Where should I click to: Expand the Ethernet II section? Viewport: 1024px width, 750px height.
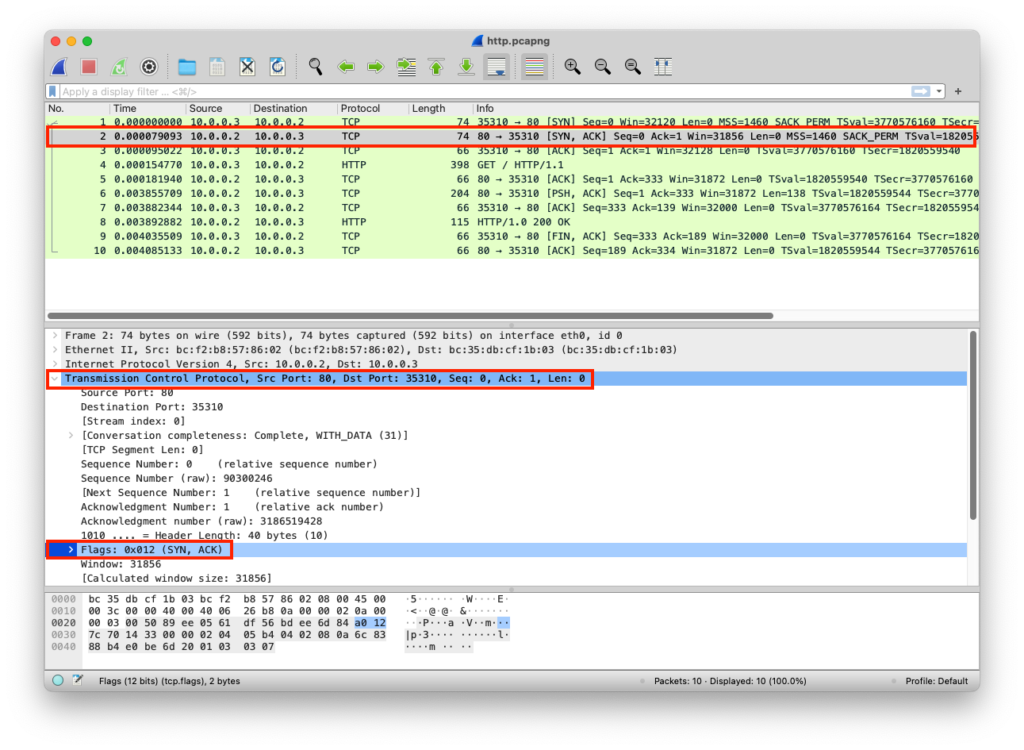pos(55,350)
